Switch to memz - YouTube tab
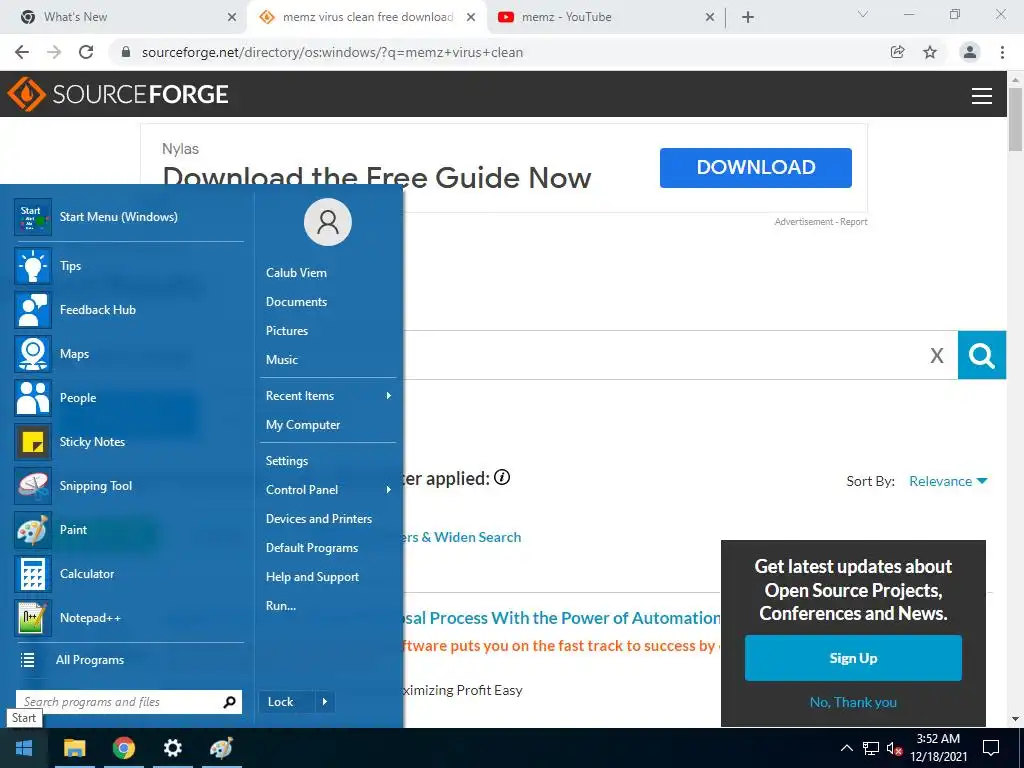The width and height of the screenshot is (1024, 768). tap(605, 17)
